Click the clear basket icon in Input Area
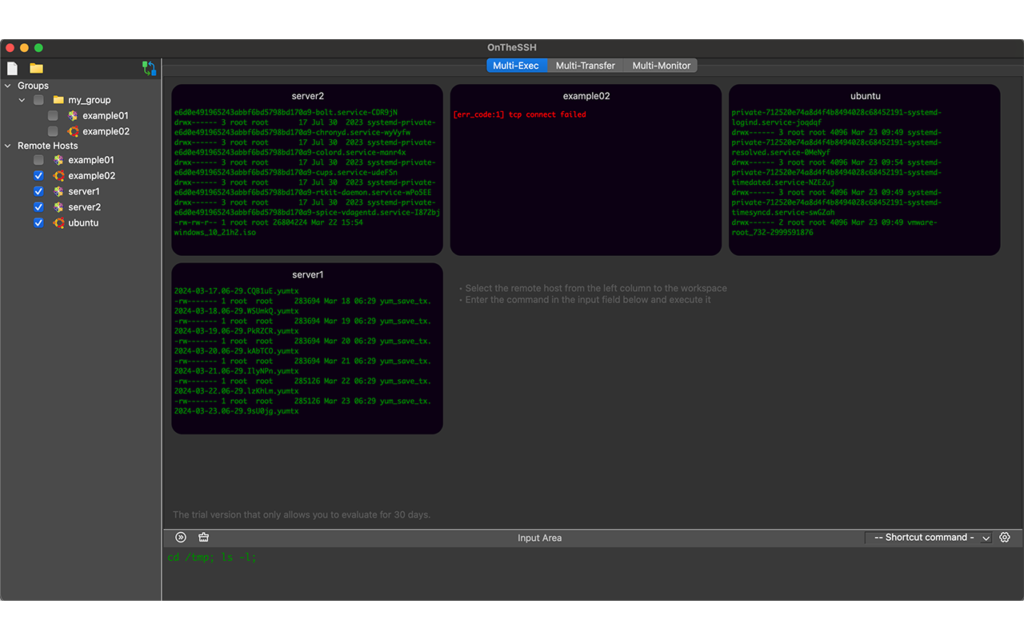This screenshot has width=1024, height=640. 204,537
